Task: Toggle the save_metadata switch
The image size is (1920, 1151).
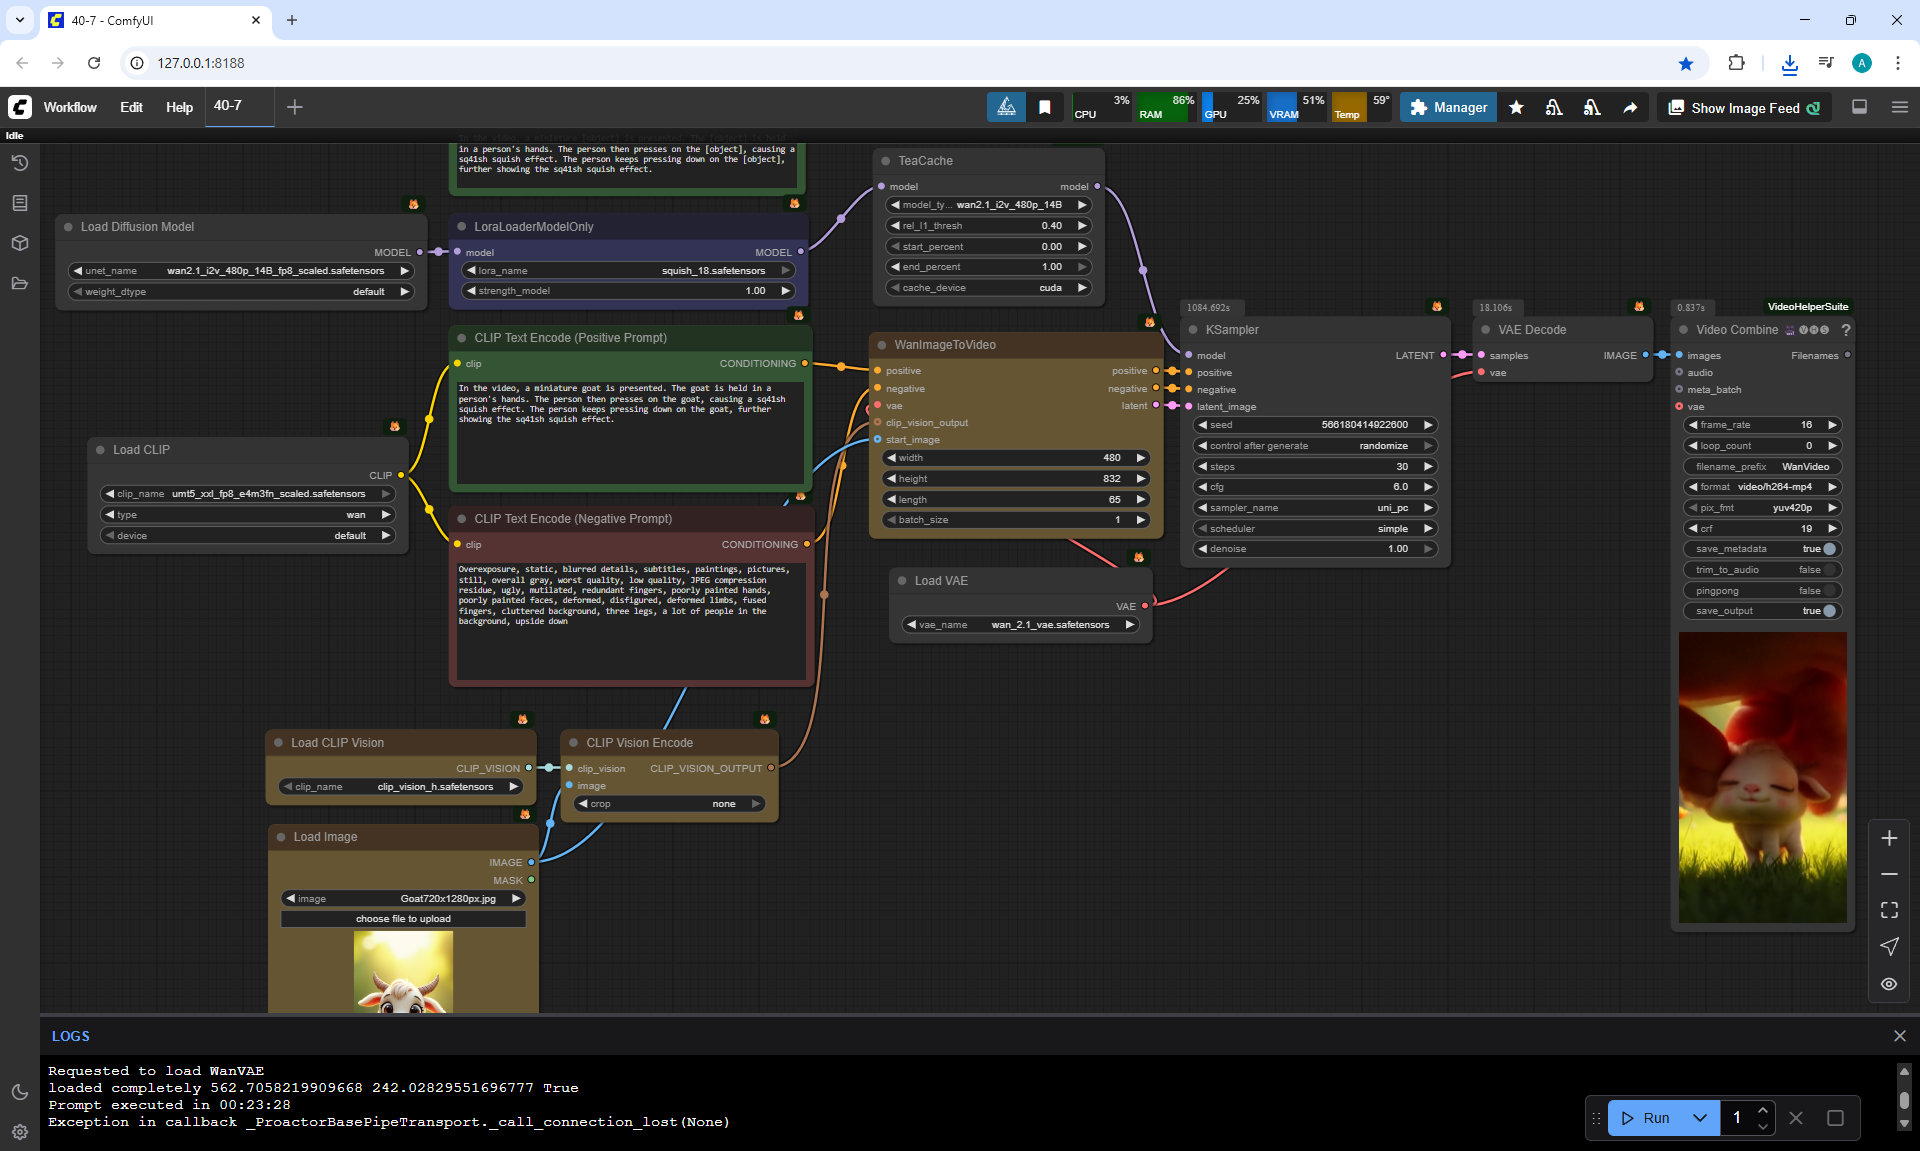Action: click(1829, 549)
